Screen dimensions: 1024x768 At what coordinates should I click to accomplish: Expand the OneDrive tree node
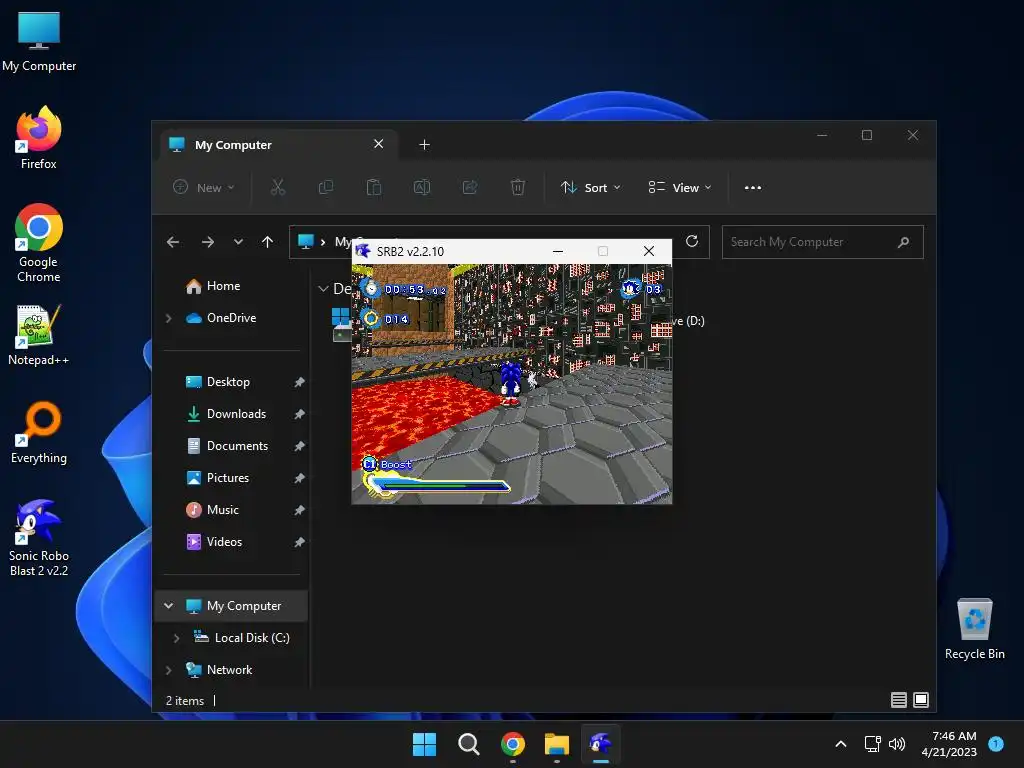(168, 318)
